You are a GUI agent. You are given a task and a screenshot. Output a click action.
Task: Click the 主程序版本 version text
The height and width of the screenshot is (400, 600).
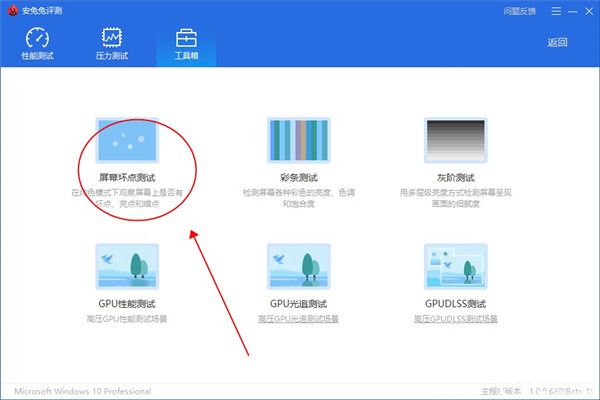536,391
